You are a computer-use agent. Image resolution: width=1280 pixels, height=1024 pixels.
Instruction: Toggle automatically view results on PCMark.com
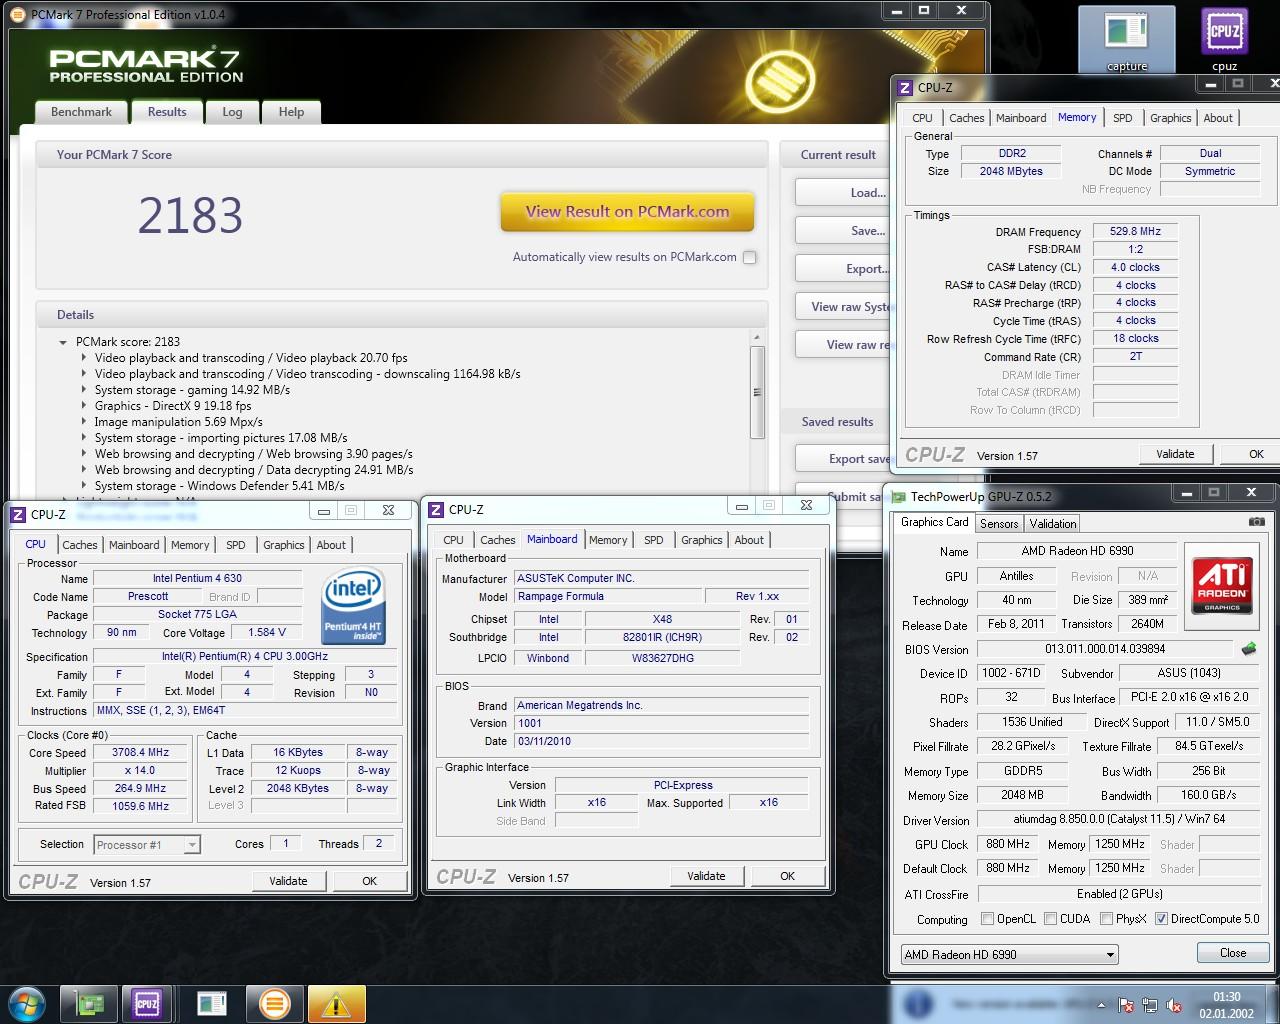[749, 257]
